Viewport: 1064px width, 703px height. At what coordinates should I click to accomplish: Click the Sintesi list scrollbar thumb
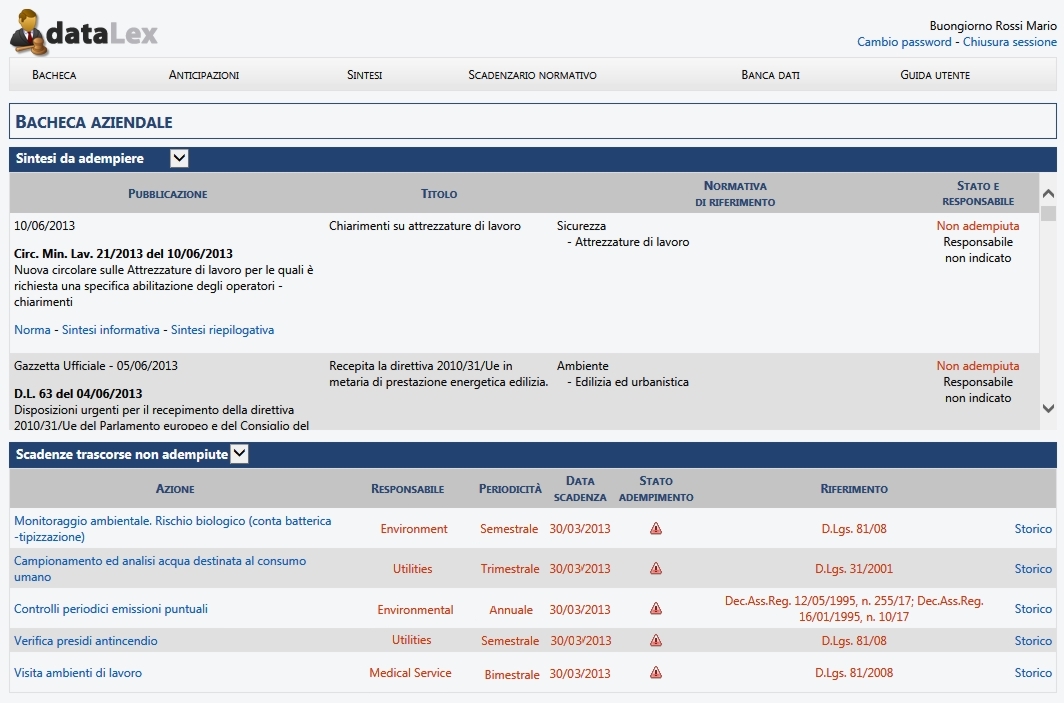click(x=1048, y=214)
